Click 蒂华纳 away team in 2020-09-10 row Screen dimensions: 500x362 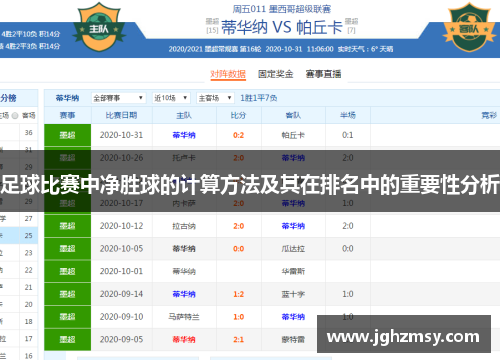tap(293, 317)
